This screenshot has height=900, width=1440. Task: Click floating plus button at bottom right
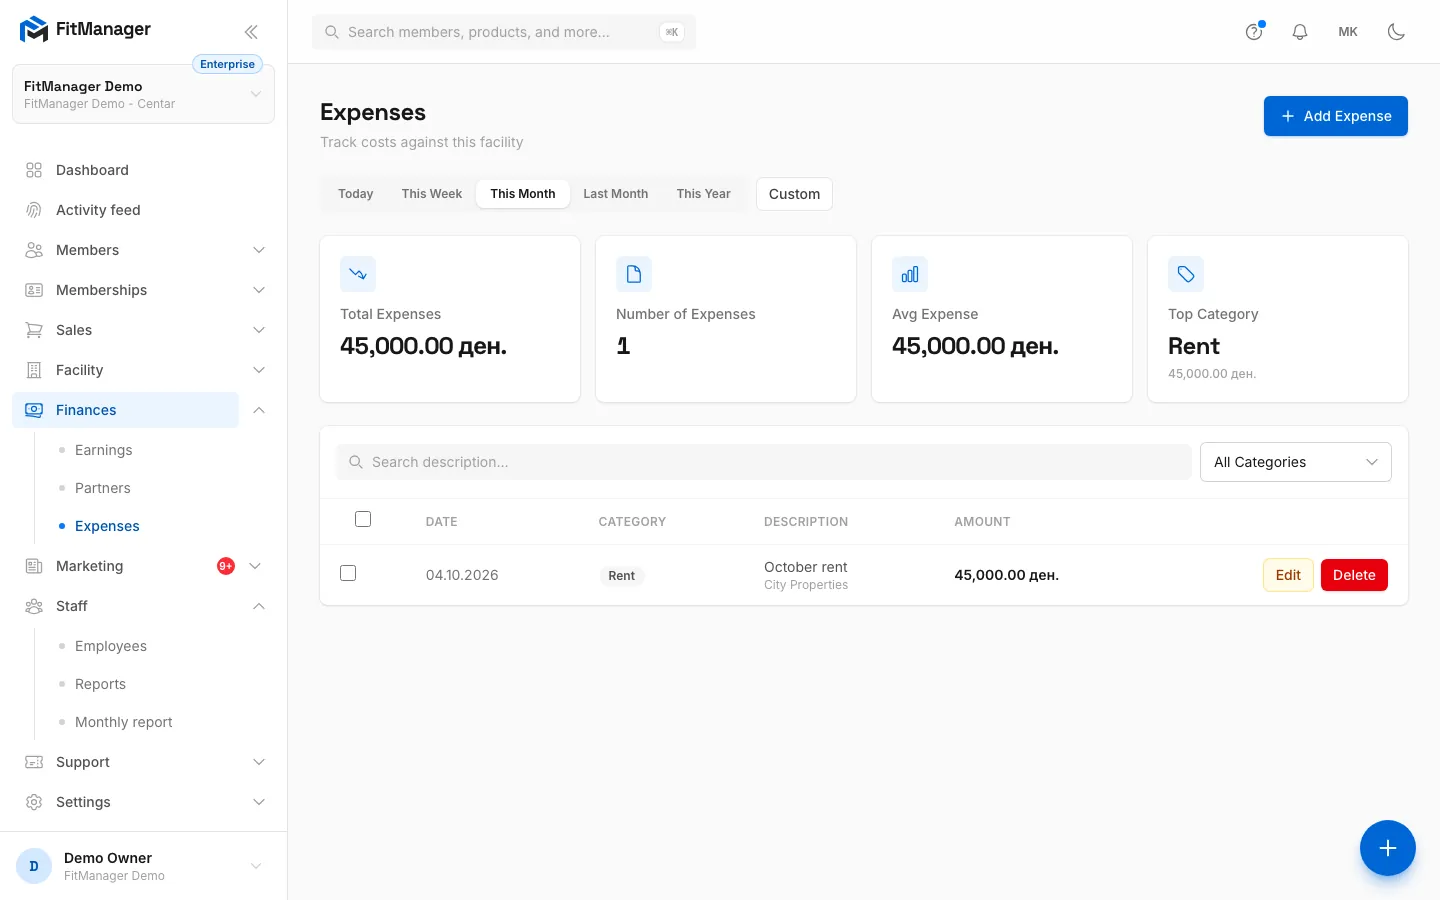1388,848
